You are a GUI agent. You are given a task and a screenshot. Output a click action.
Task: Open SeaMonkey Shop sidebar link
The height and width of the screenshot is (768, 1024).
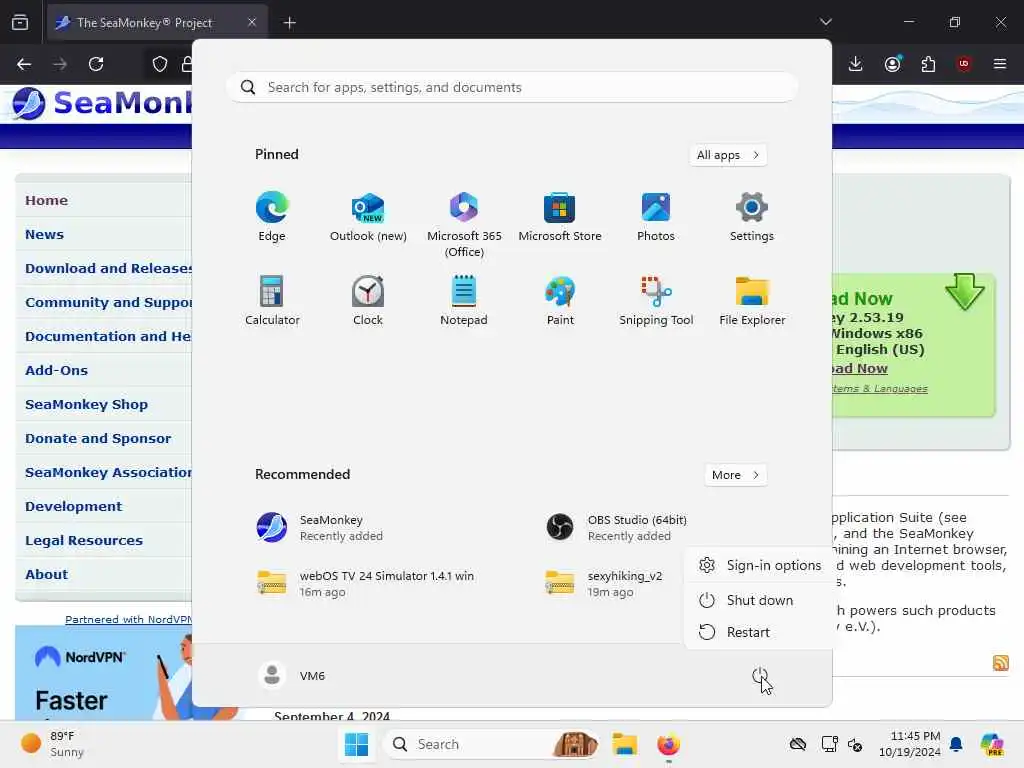tap(86, 404)
